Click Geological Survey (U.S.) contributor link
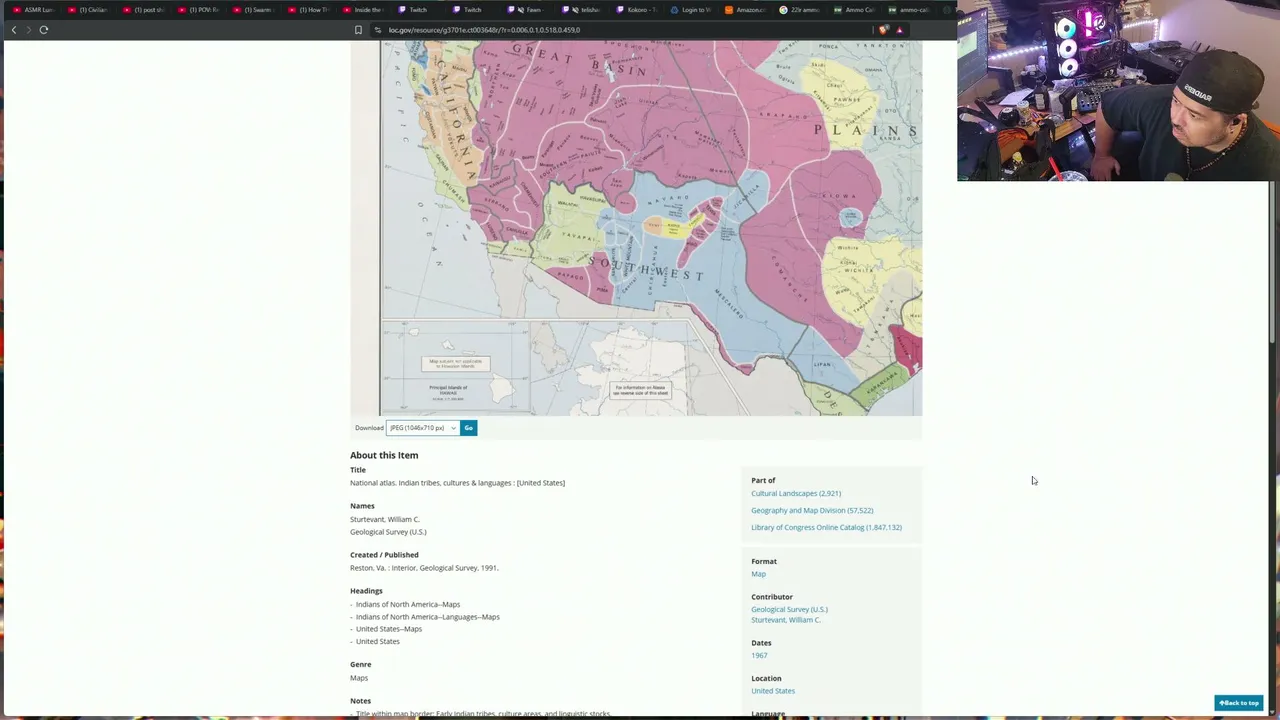Viewport: 1280px width, 720px height. pos(789,609)
